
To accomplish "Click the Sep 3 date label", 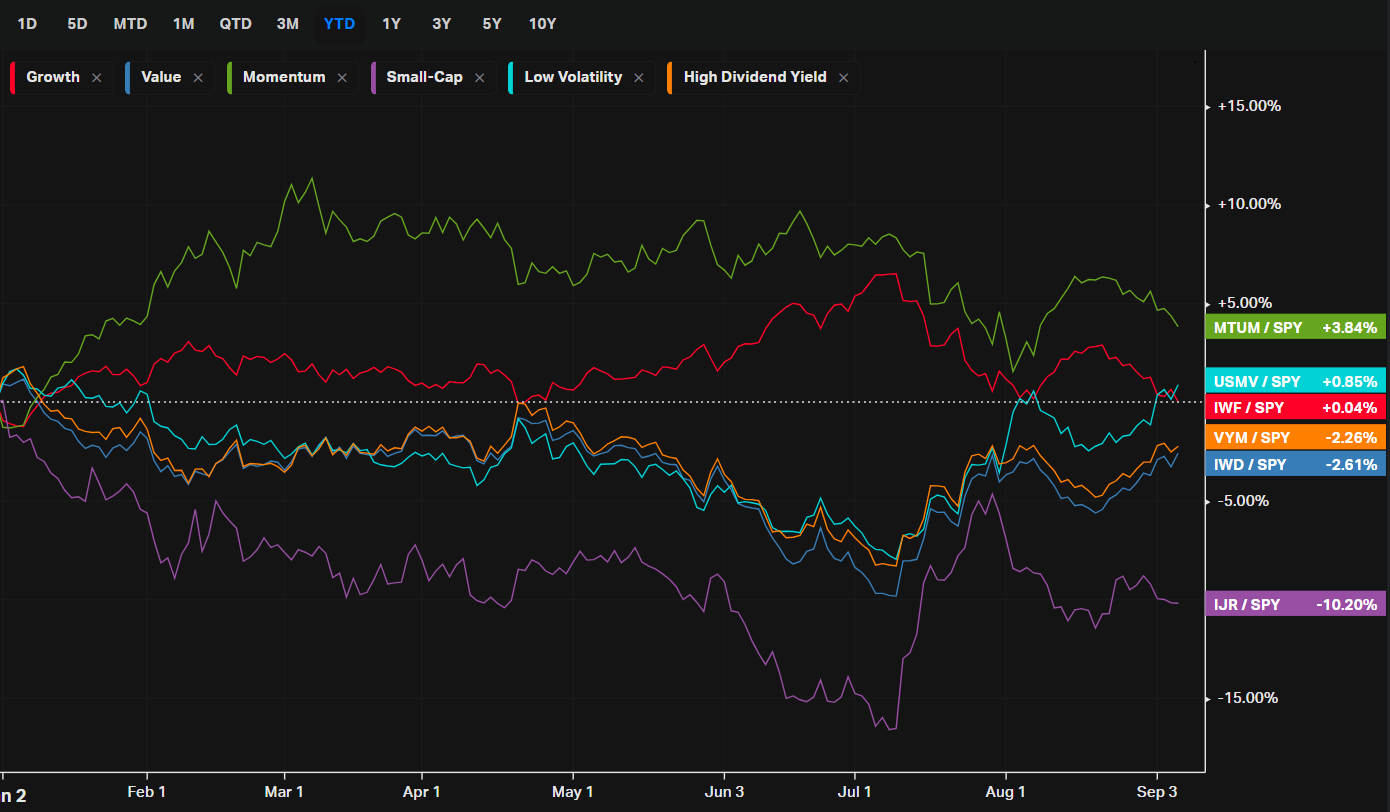I will click(1157, 792).
